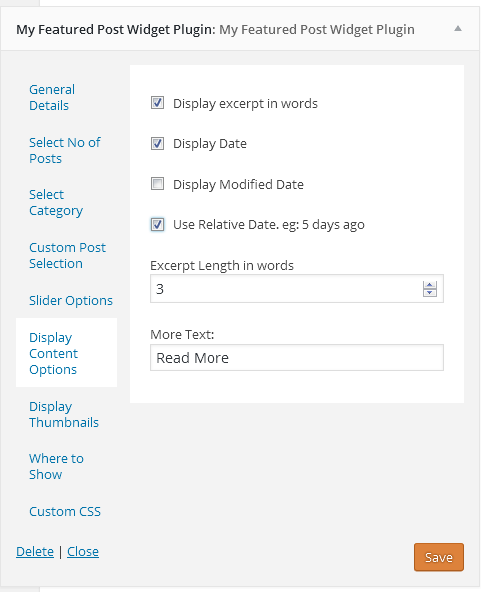Collapse the widget panel using the arrow icon
Image resolution: width=488 pixels, height=592 pixels.
pos(458,29)
